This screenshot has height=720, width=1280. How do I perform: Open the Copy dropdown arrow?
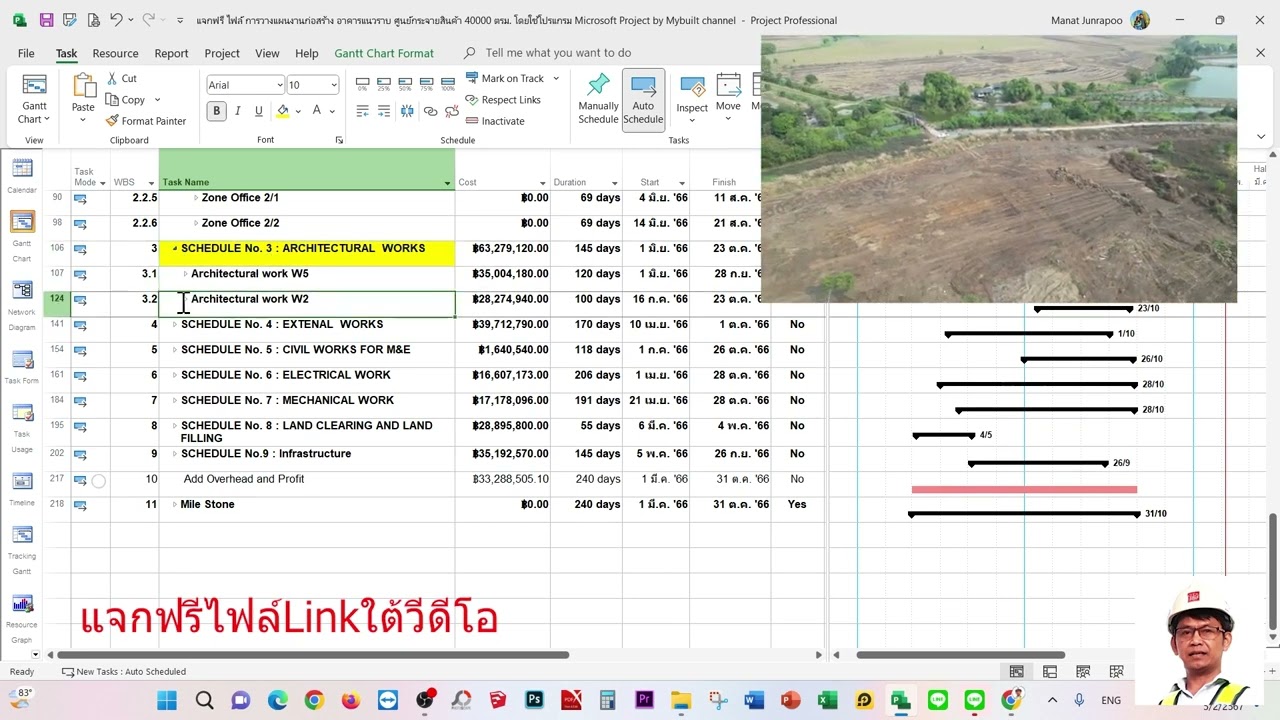[x=157, y=100]
